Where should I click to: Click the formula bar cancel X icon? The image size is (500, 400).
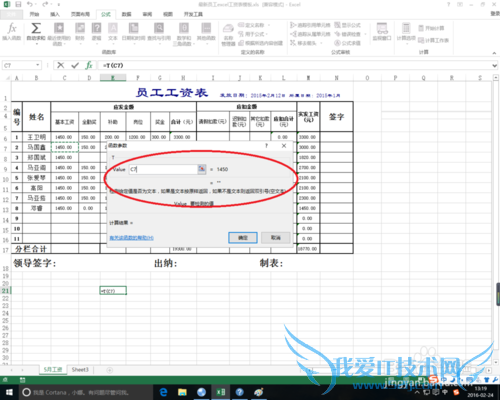(60, 65)
